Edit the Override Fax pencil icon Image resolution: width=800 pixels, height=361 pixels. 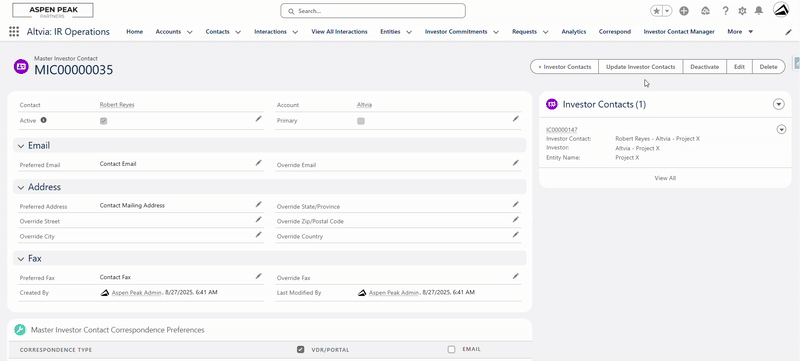coord(516,276)
